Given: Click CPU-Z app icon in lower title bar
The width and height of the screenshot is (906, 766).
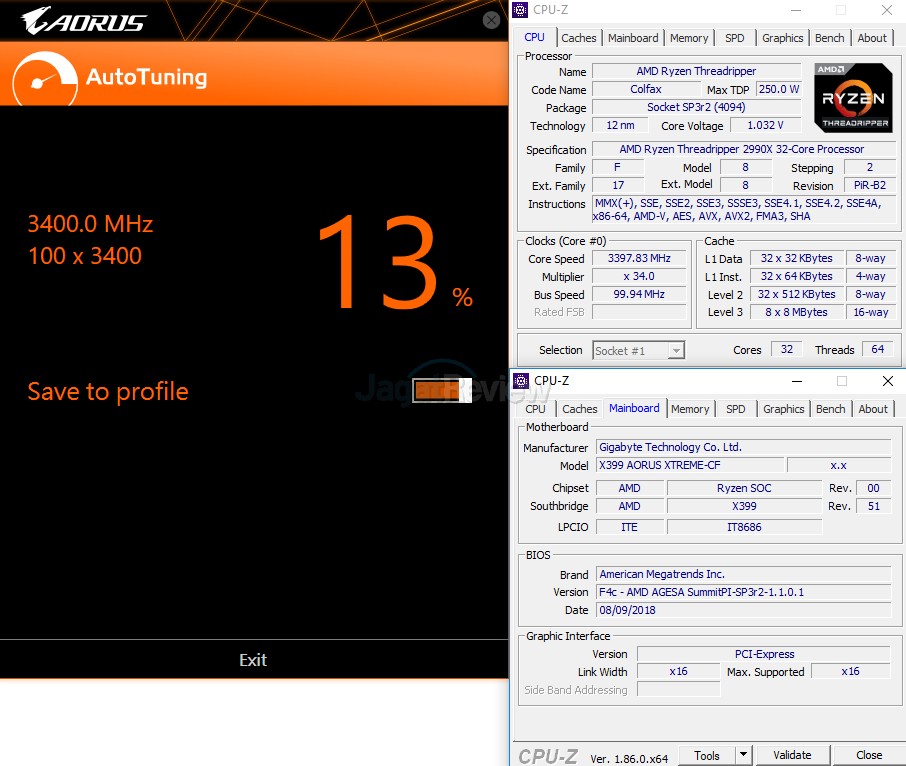Looking at the screenshot, I should coord(521,381).
